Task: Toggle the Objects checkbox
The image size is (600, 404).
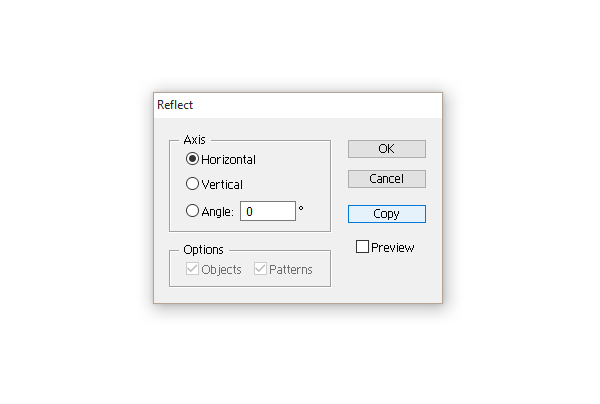Action: click(x=192, y=269)
